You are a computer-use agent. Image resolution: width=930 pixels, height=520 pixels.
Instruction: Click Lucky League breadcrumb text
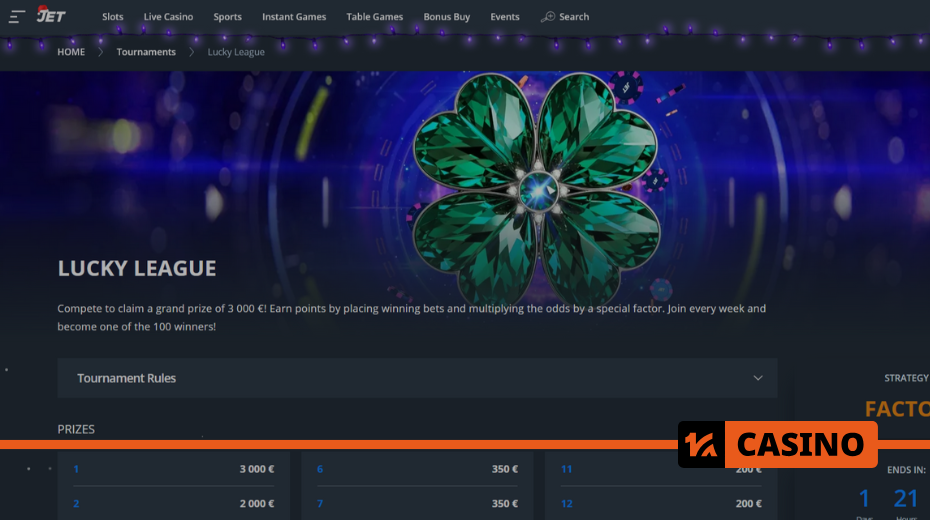[236, 52]
